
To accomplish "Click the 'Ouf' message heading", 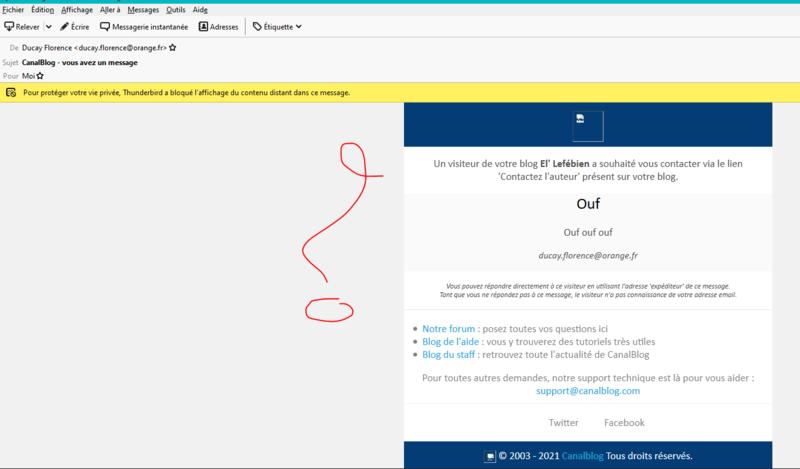I will coord(588,204).
